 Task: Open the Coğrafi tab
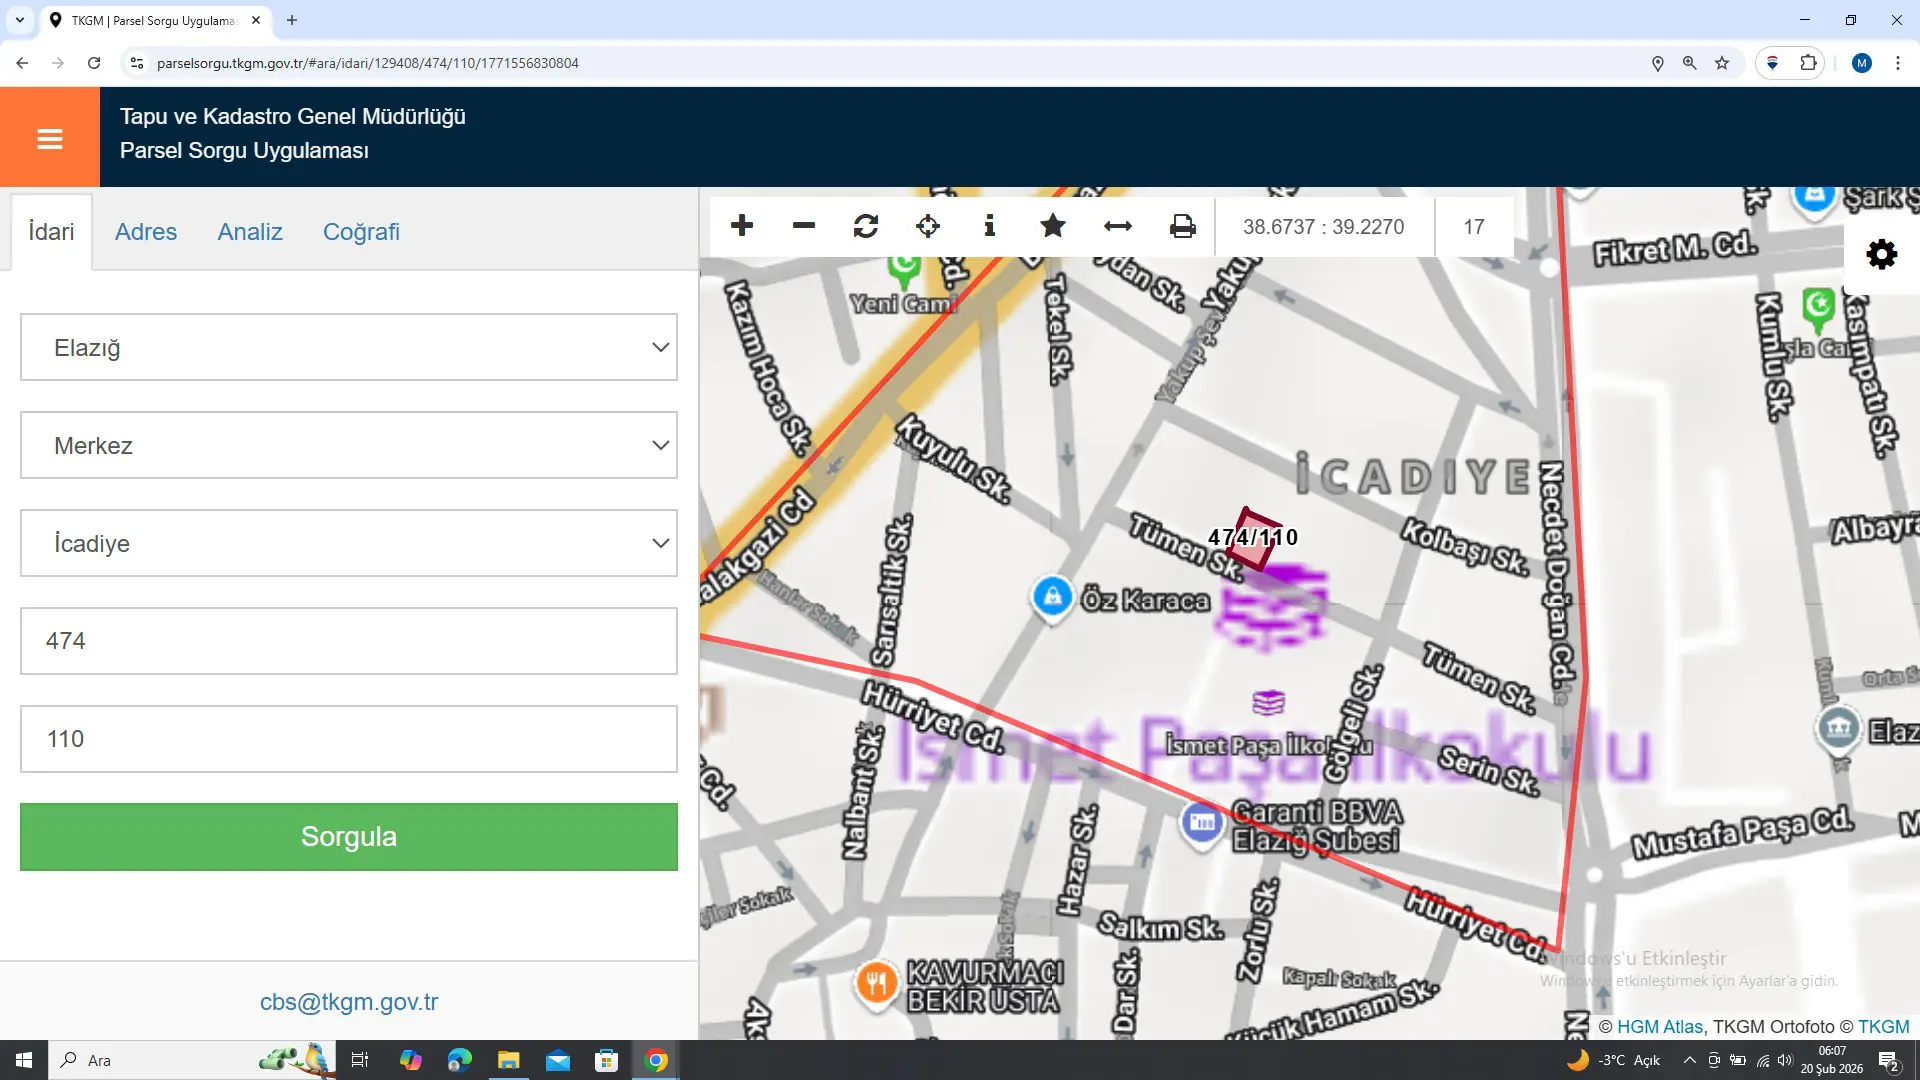click(x=361, y=232)
